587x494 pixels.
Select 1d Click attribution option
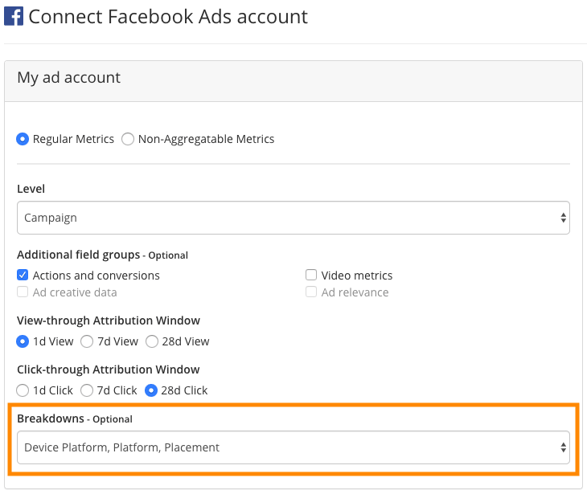click(22, 390)
